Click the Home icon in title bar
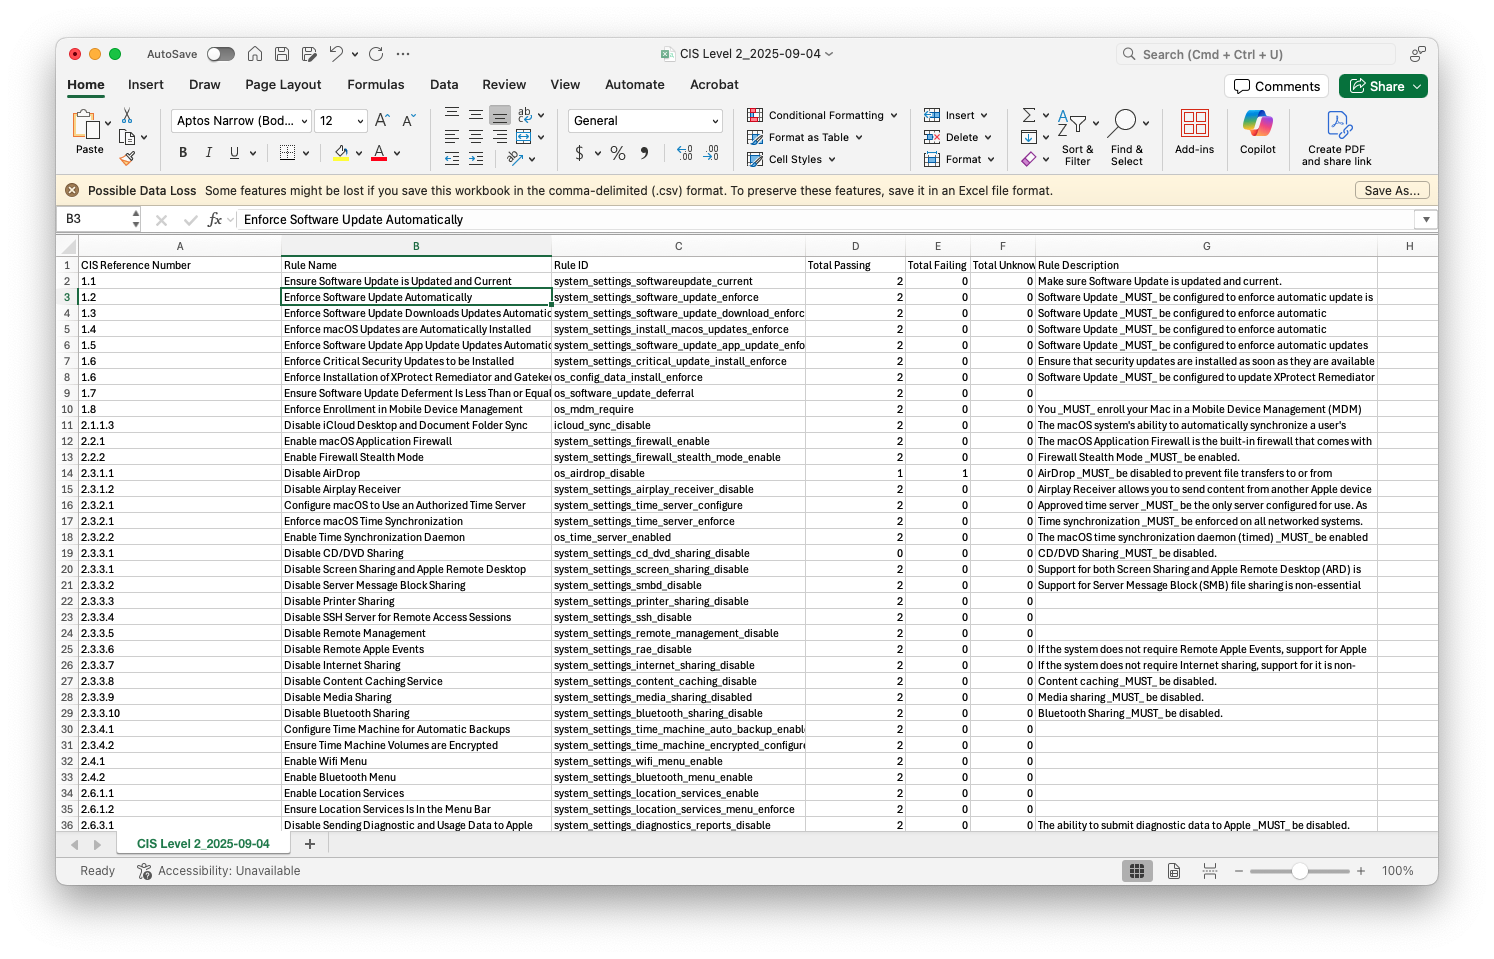Viewport: 1494px width, 959px height. pyautogui.click(x=255, y=54)
